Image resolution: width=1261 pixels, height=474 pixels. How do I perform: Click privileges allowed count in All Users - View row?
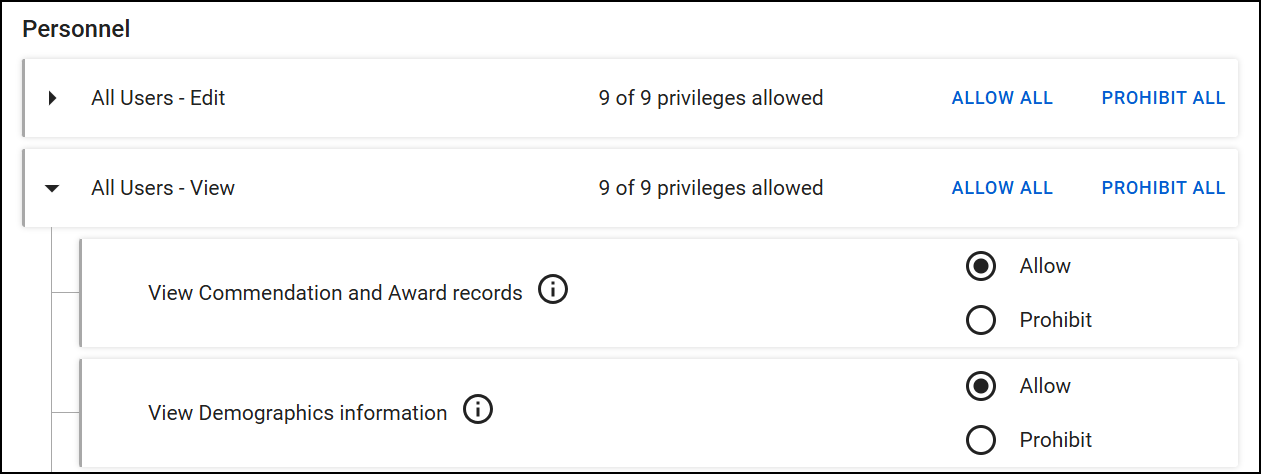[711, 188]
